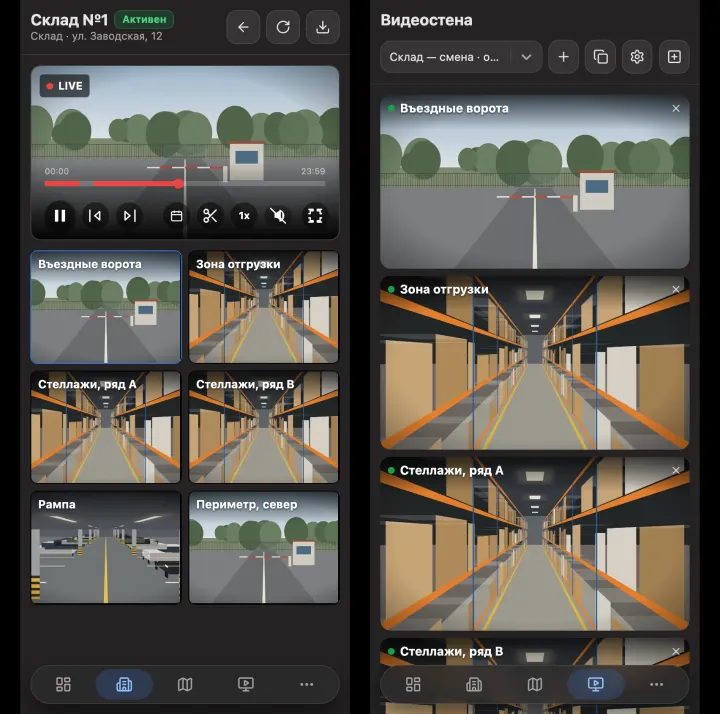The image size is (720, 714).
Task: Select the Зона отгрузки camera thumbnail
Action: click(264, 307)
